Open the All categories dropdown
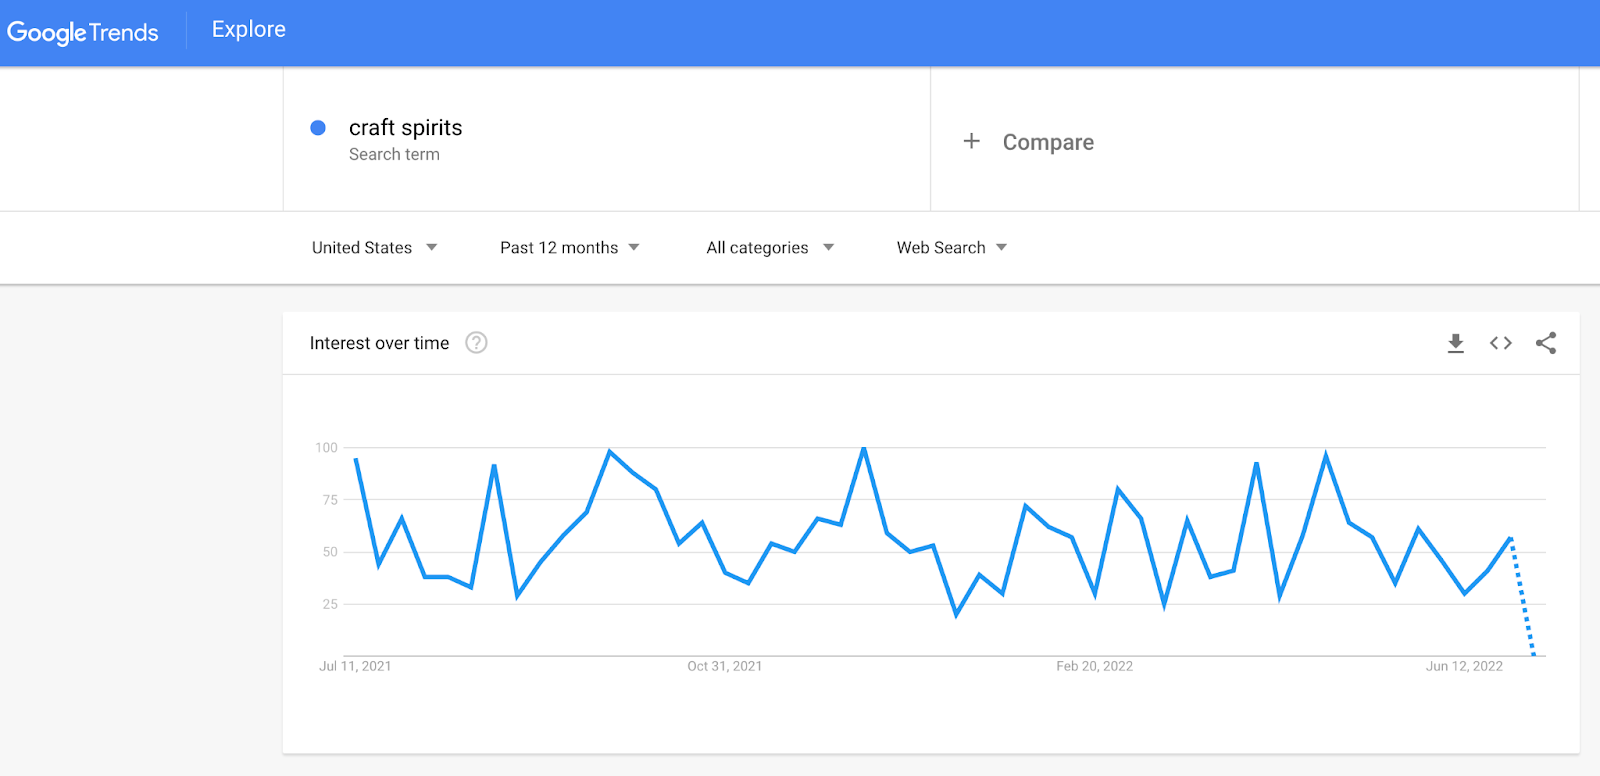 (x=768, y=247)
